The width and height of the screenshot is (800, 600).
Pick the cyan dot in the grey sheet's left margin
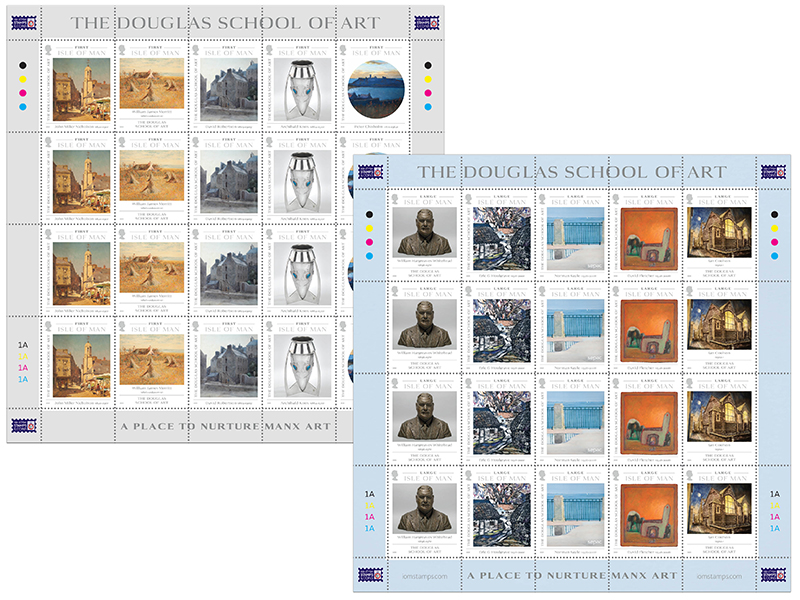tap(22, 107)
